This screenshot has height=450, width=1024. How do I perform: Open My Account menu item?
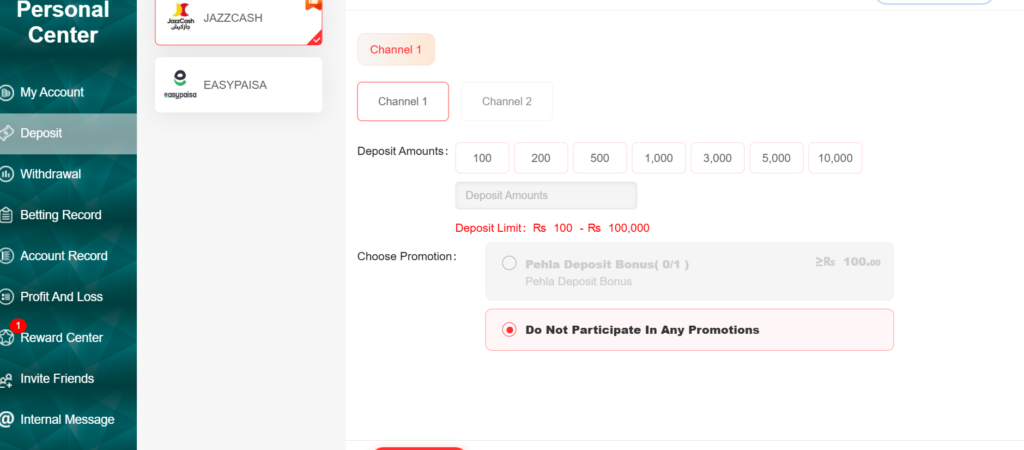(x=52, y=93)
